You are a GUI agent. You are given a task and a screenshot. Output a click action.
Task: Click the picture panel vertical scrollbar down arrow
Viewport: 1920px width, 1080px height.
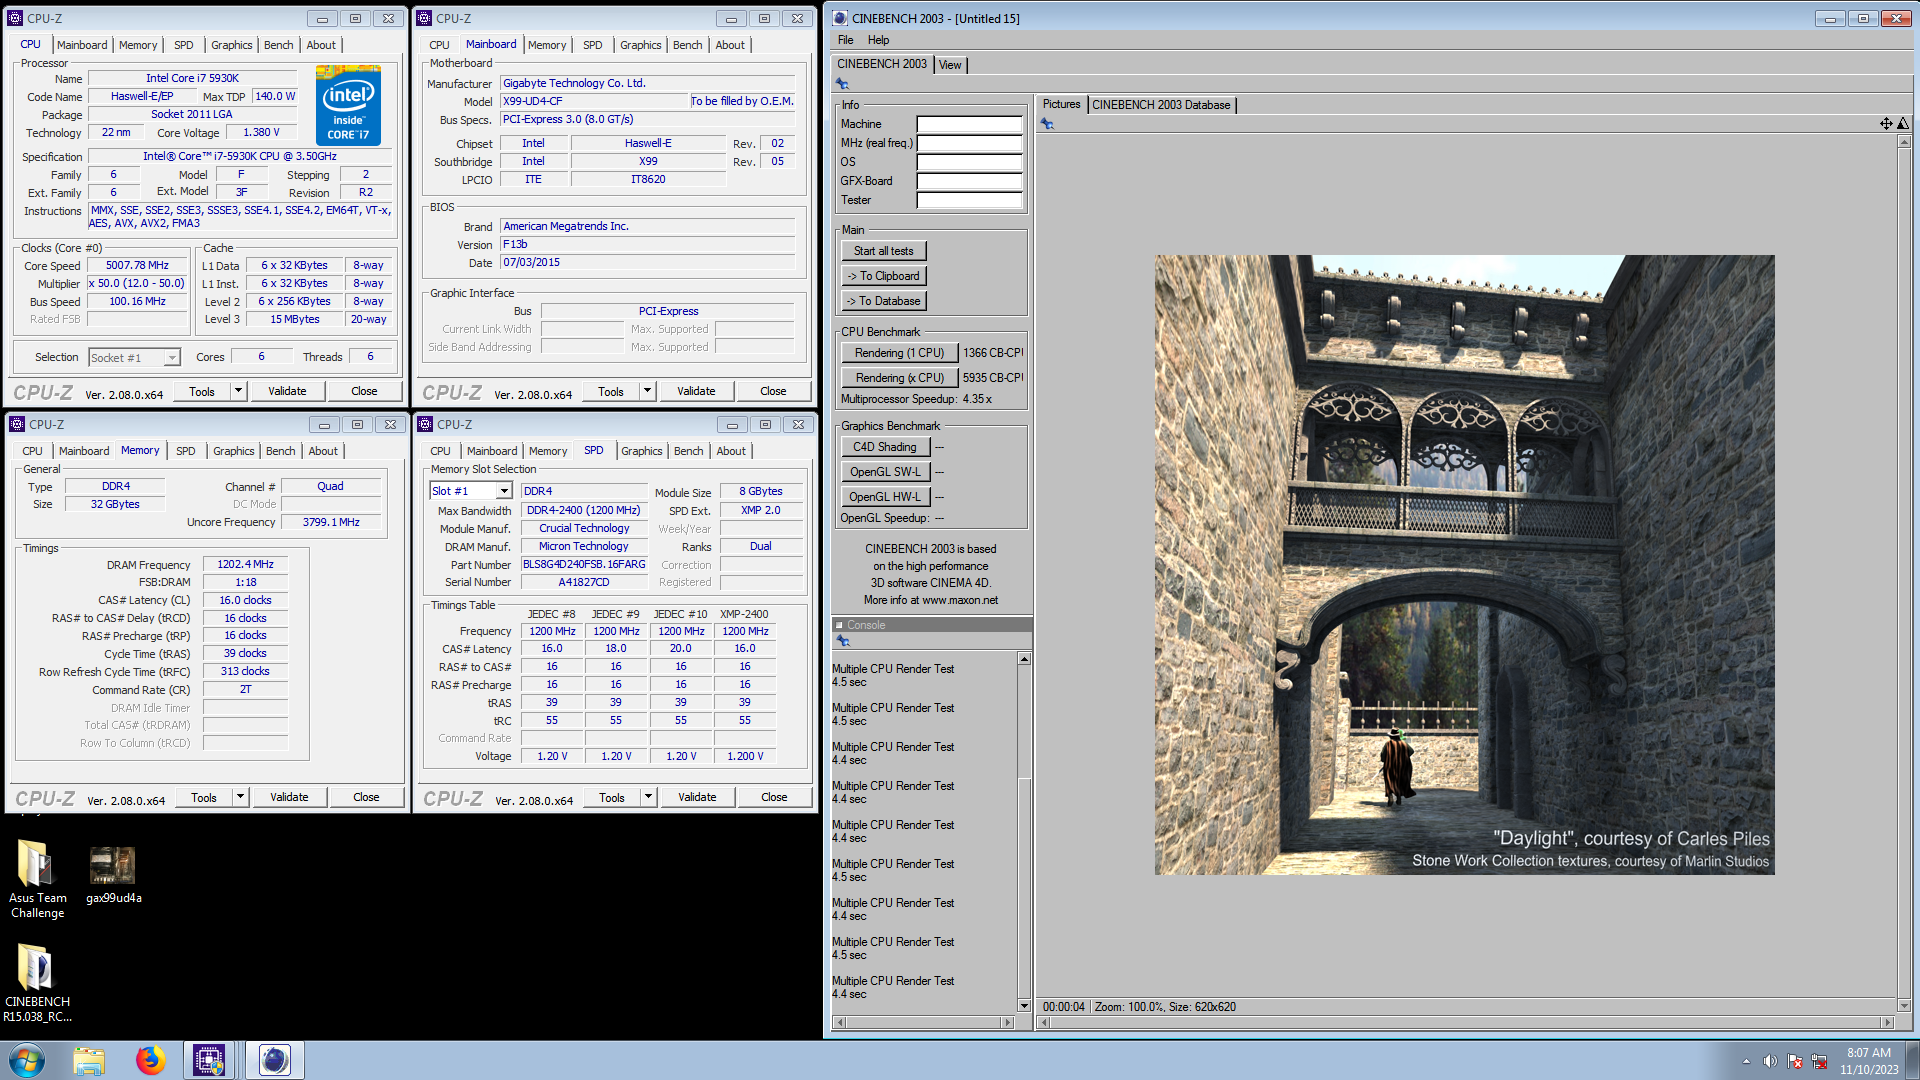(1904, 1005)
